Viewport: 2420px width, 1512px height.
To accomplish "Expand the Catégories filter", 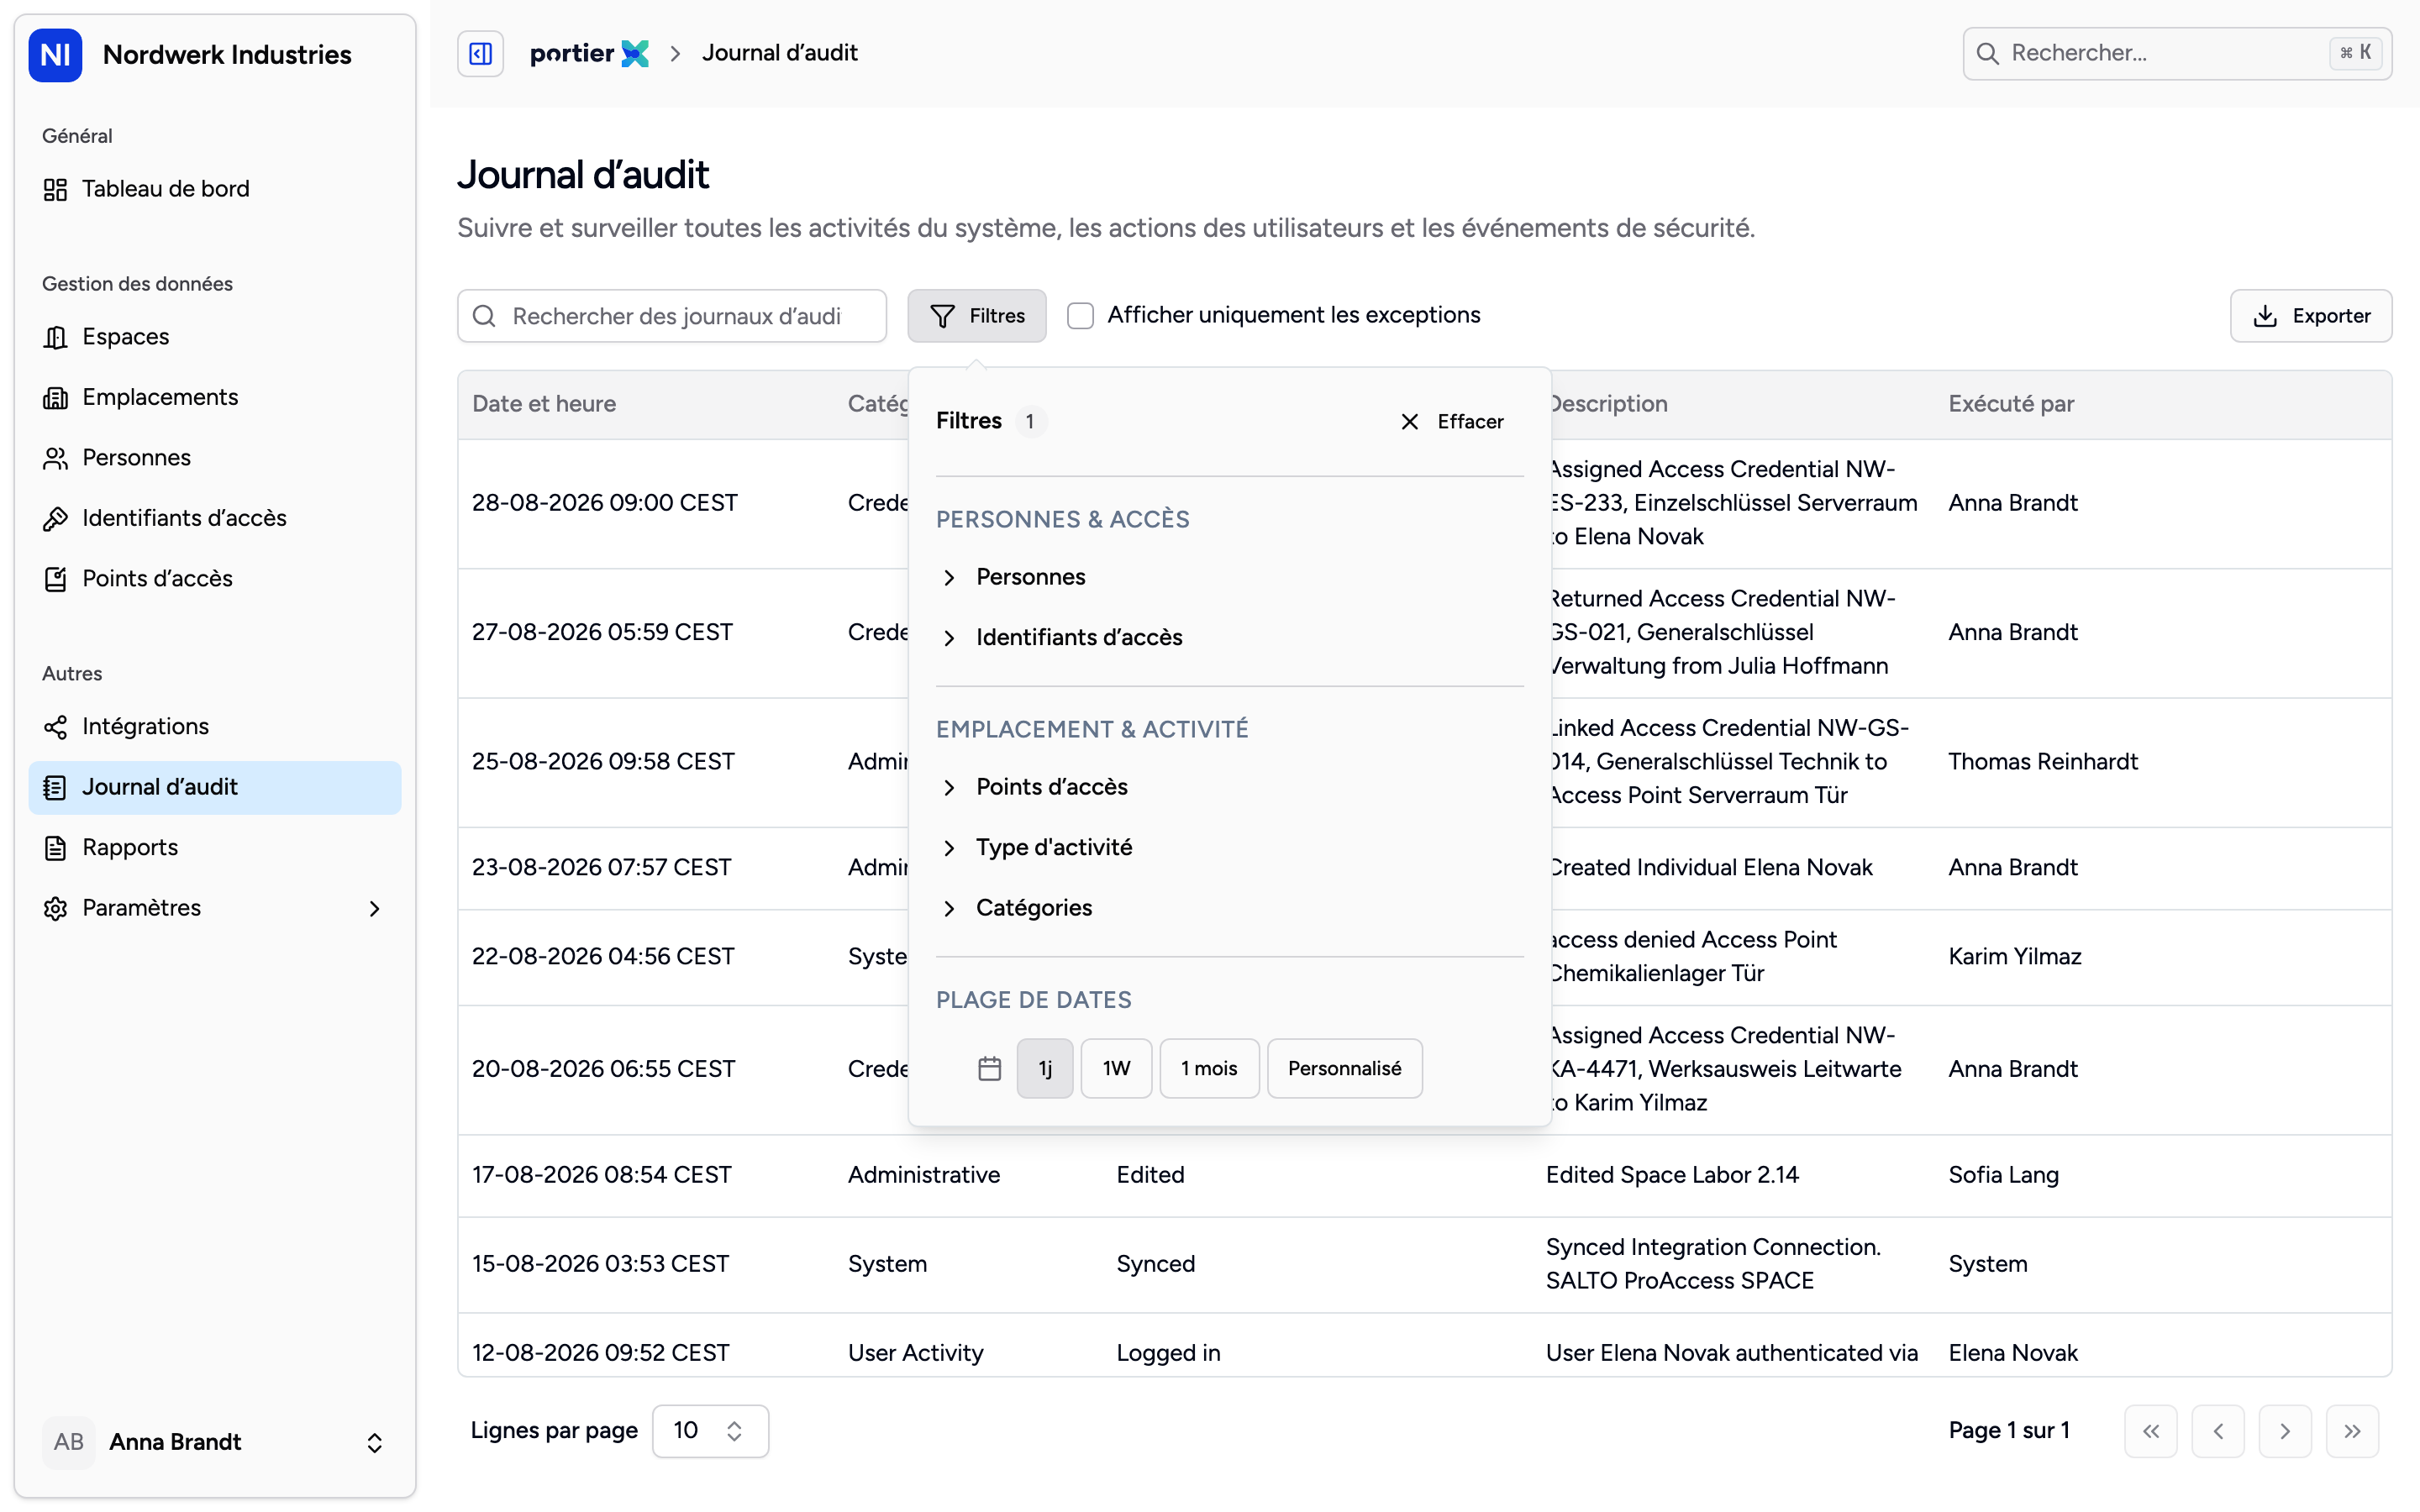I will tap(1229, 908).
